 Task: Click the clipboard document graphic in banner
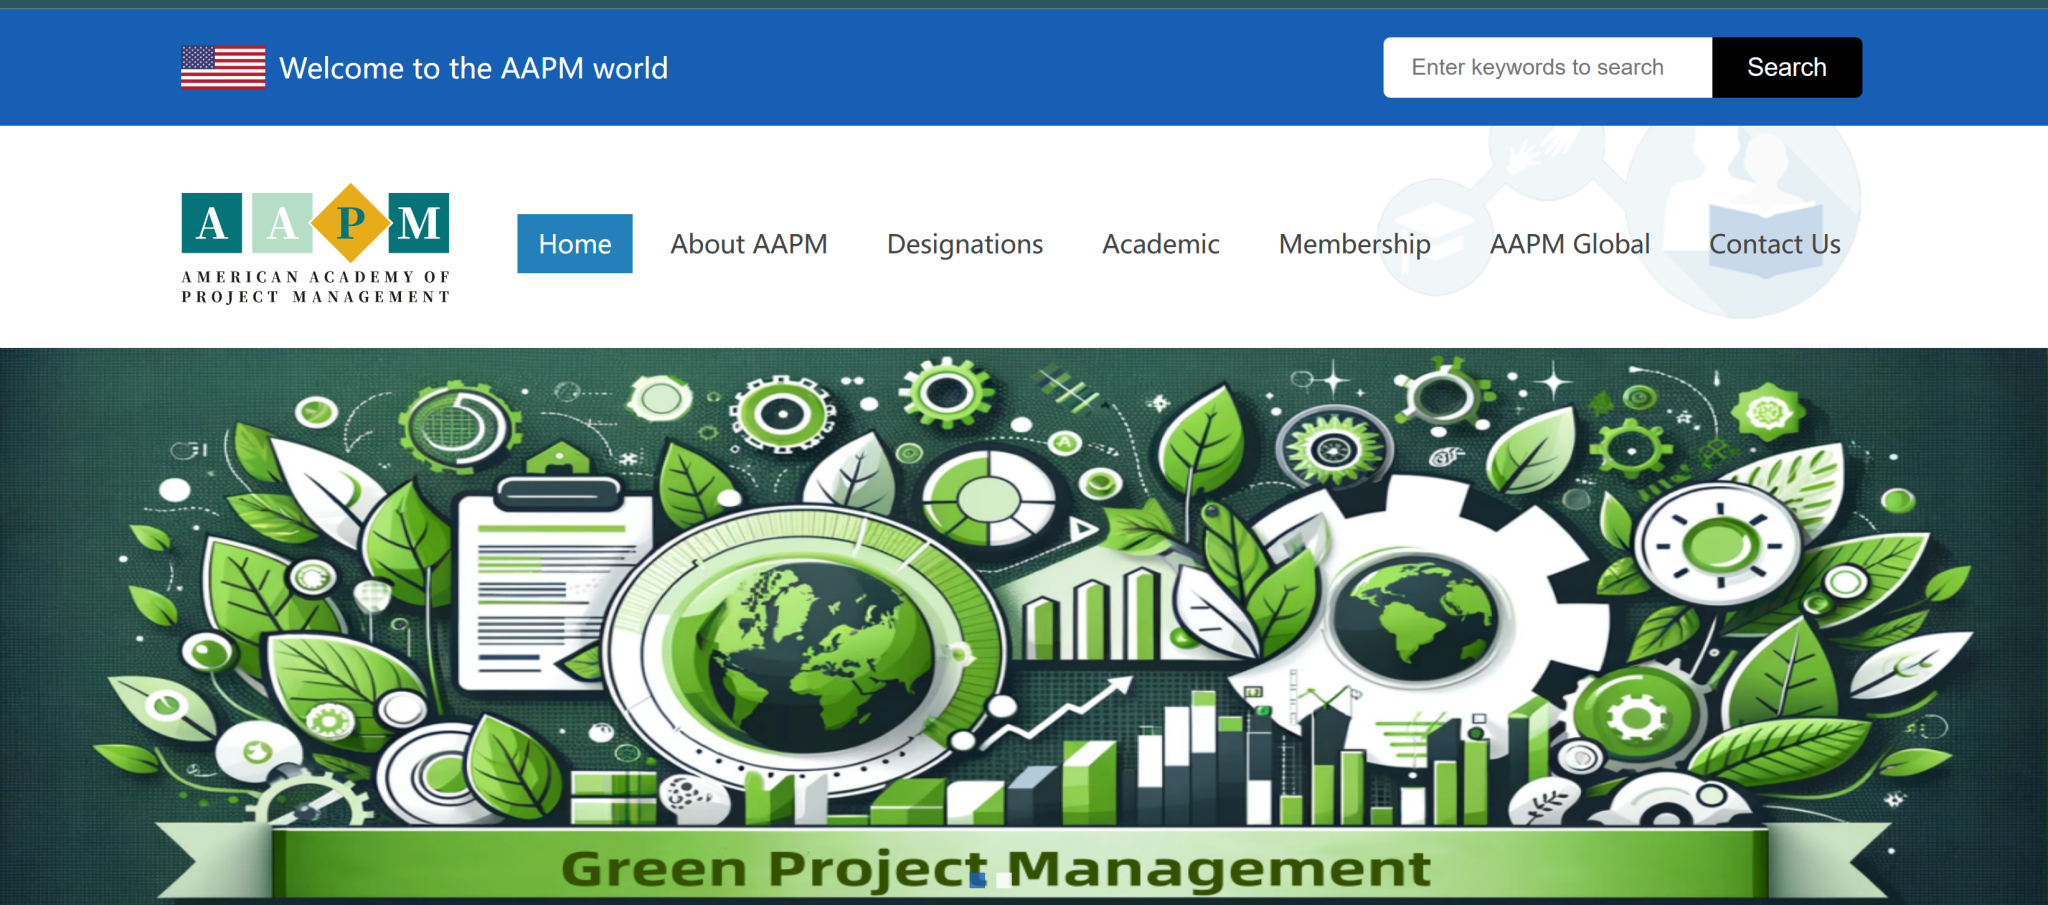click(545, 590)
